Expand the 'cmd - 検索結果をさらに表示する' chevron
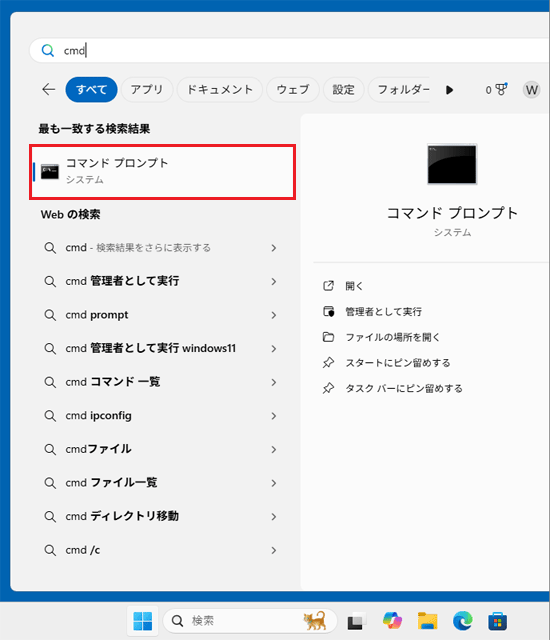550x640 pixels. [x=274, y=248]
